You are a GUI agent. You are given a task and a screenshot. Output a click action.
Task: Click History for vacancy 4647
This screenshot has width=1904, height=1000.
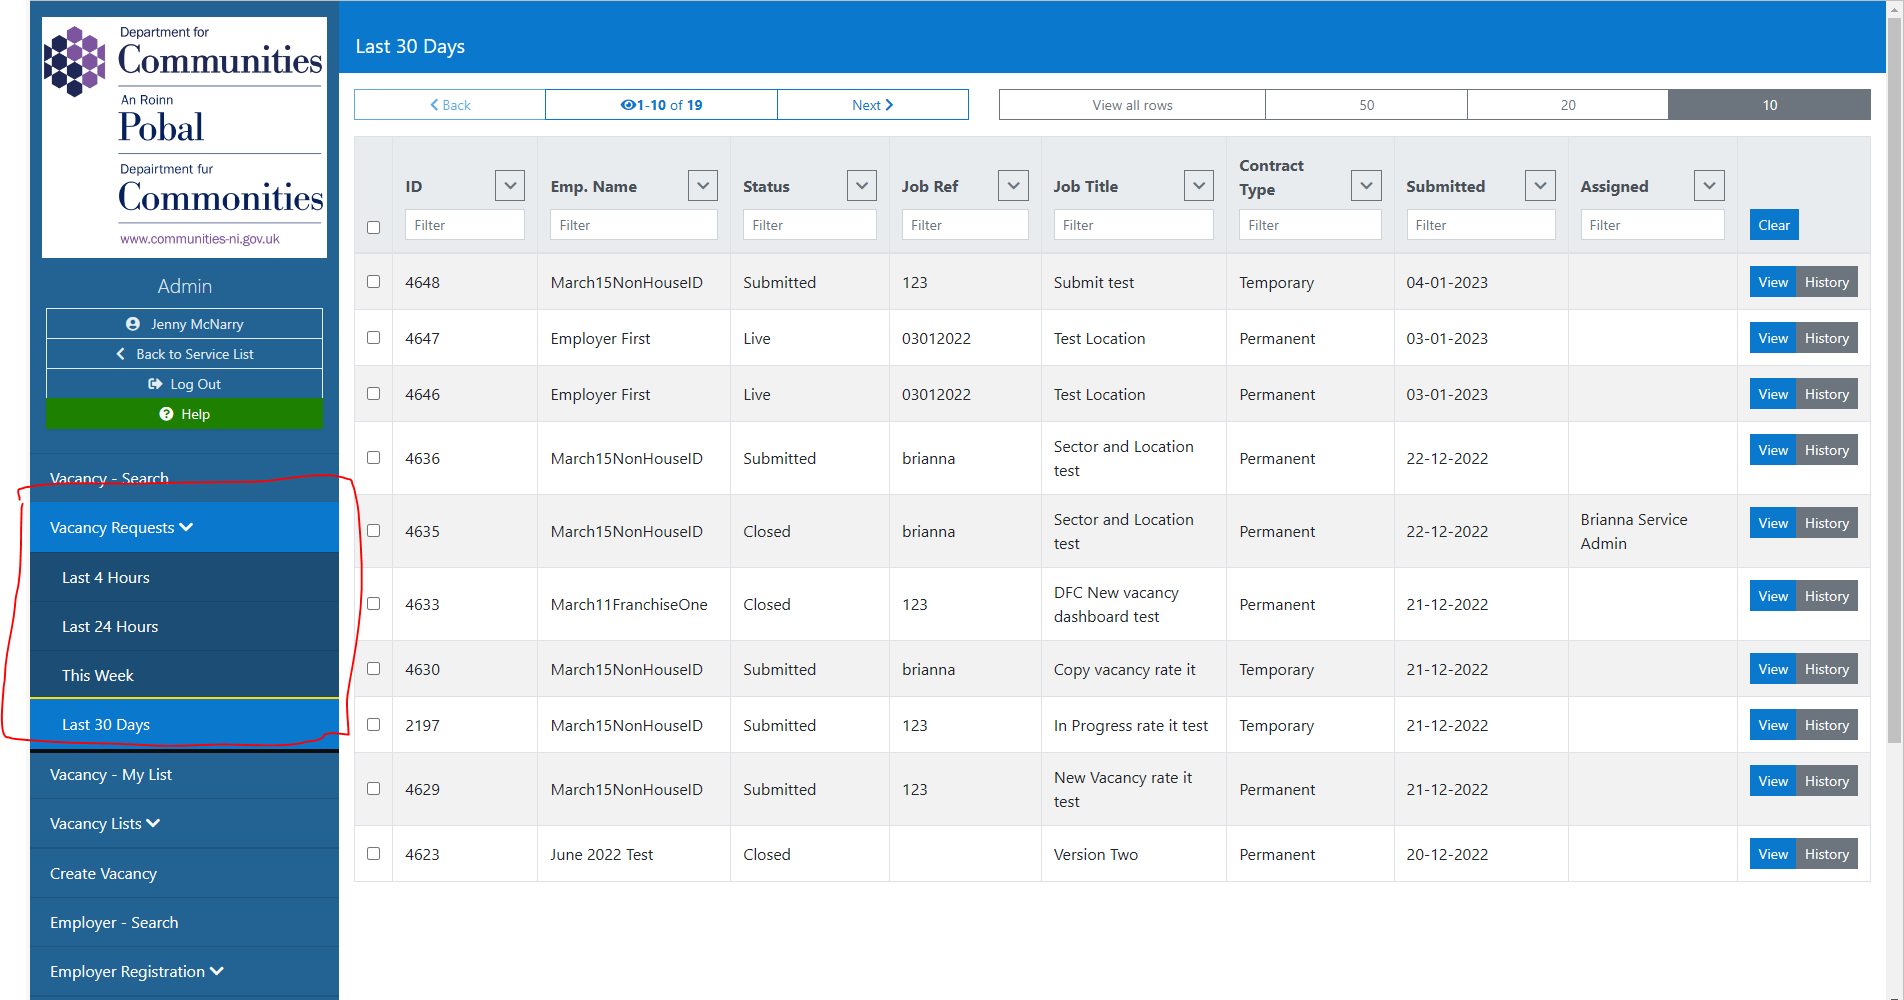pyautogui.click(x=1826, y=338)
